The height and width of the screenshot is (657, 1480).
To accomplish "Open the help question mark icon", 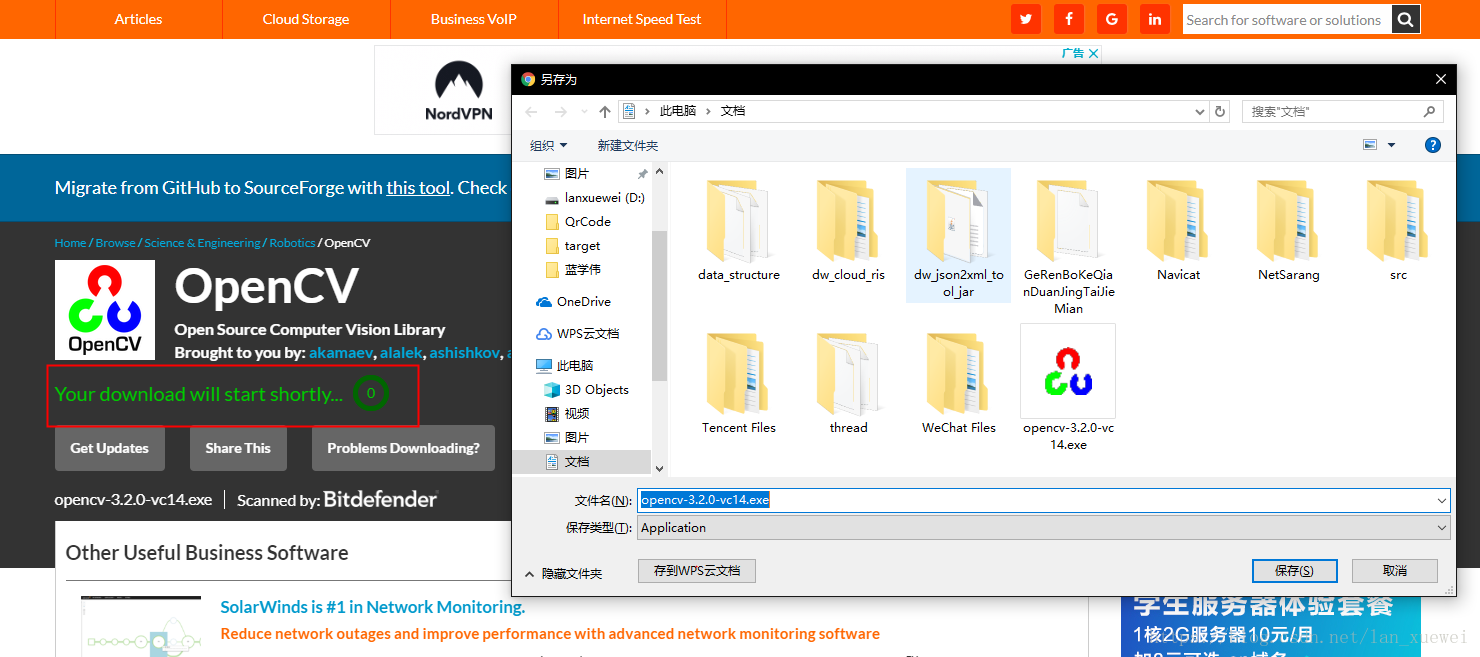I will 1432,145.
